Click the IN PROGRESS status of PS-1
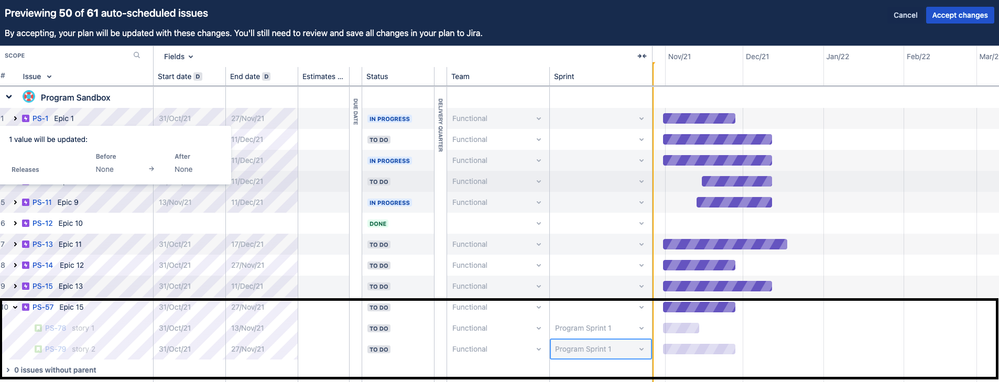Viewport: 999px width, 382px height. [x=389, y=119]
